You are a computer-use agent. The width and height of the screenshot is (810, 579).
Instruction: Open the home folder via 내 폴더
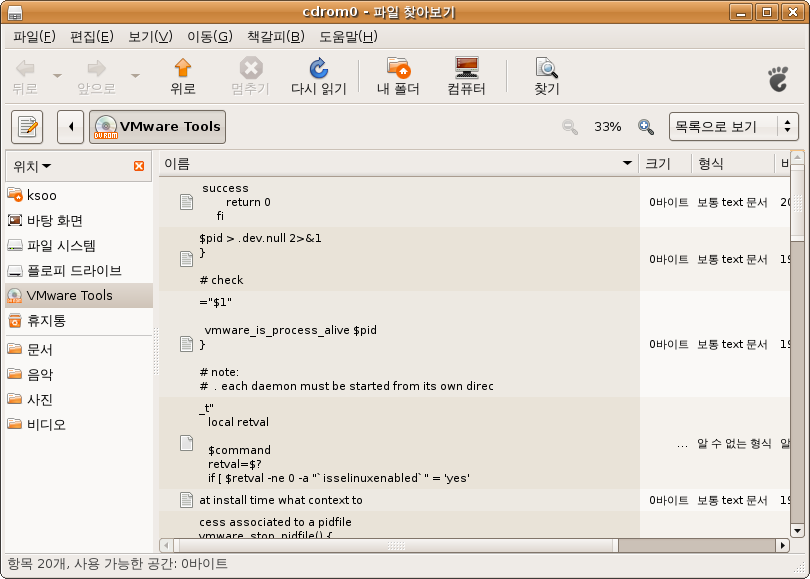click(x=398, y=76)
